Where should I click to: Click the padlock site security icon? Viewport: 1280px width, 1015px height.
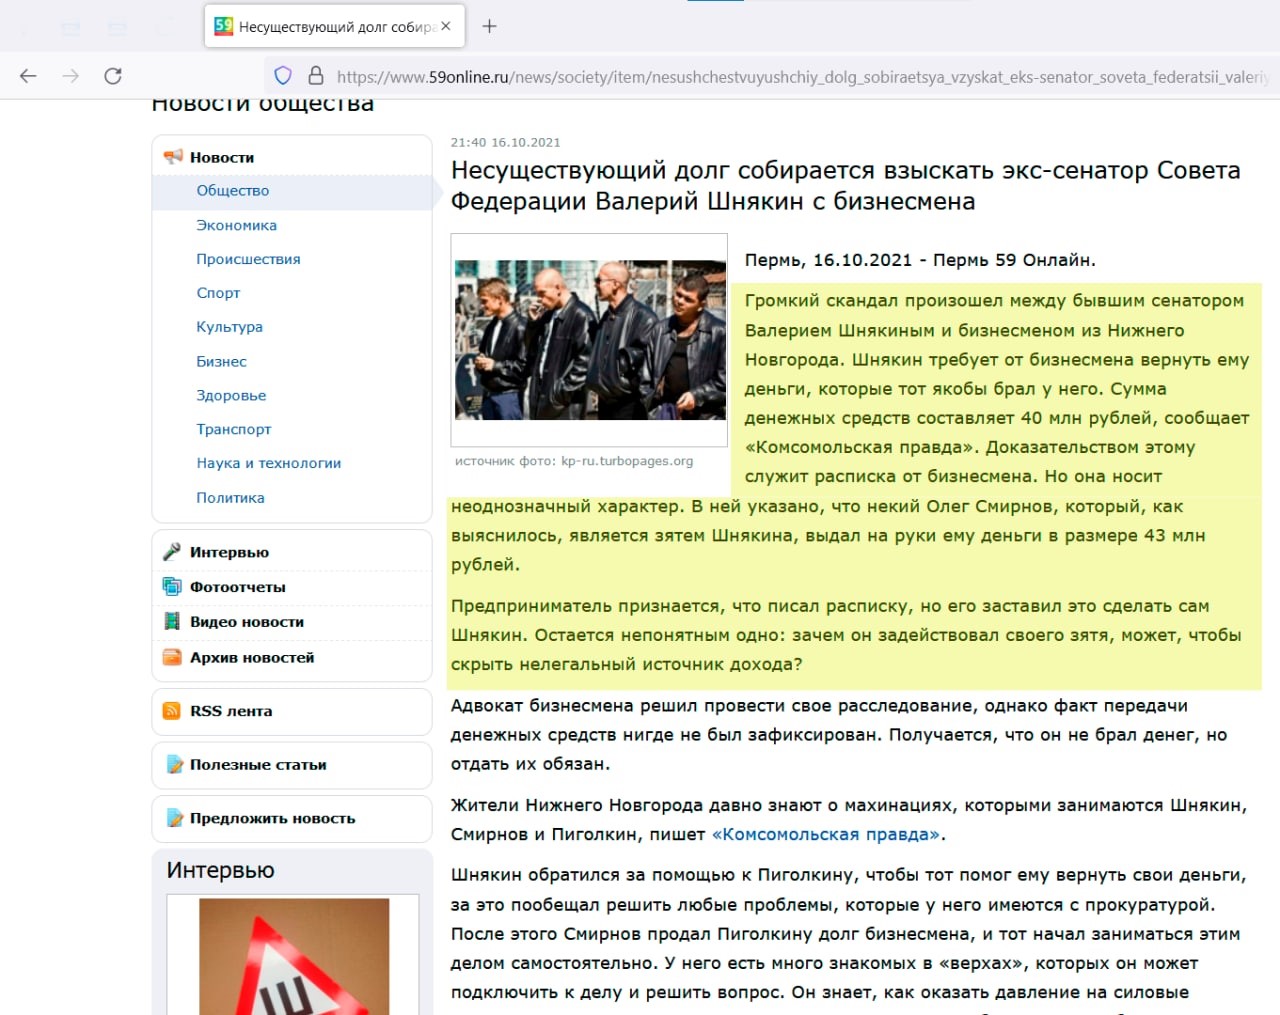[316, 76]
